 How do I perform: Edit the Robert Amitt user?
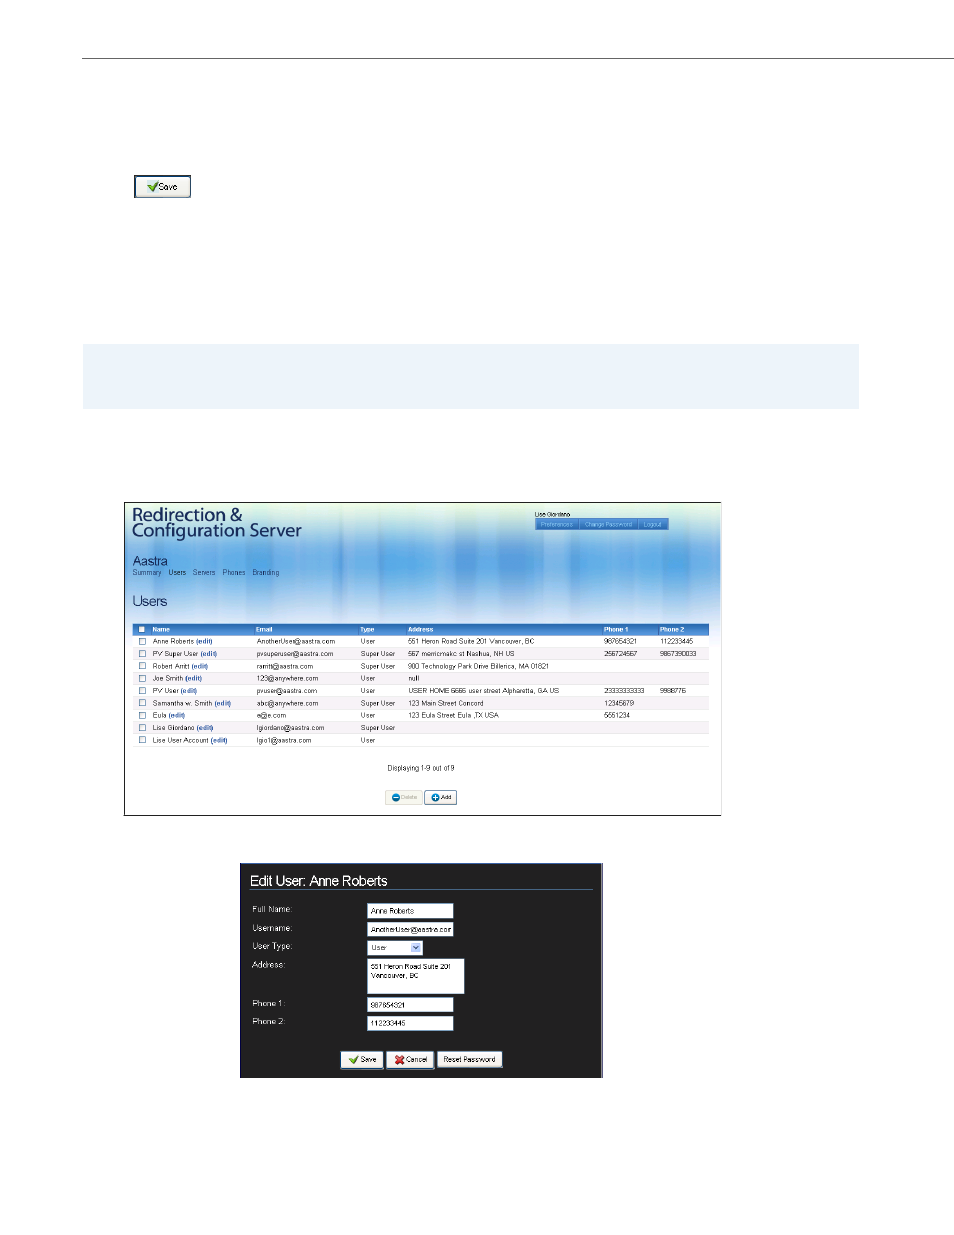[x=200, y=666]
